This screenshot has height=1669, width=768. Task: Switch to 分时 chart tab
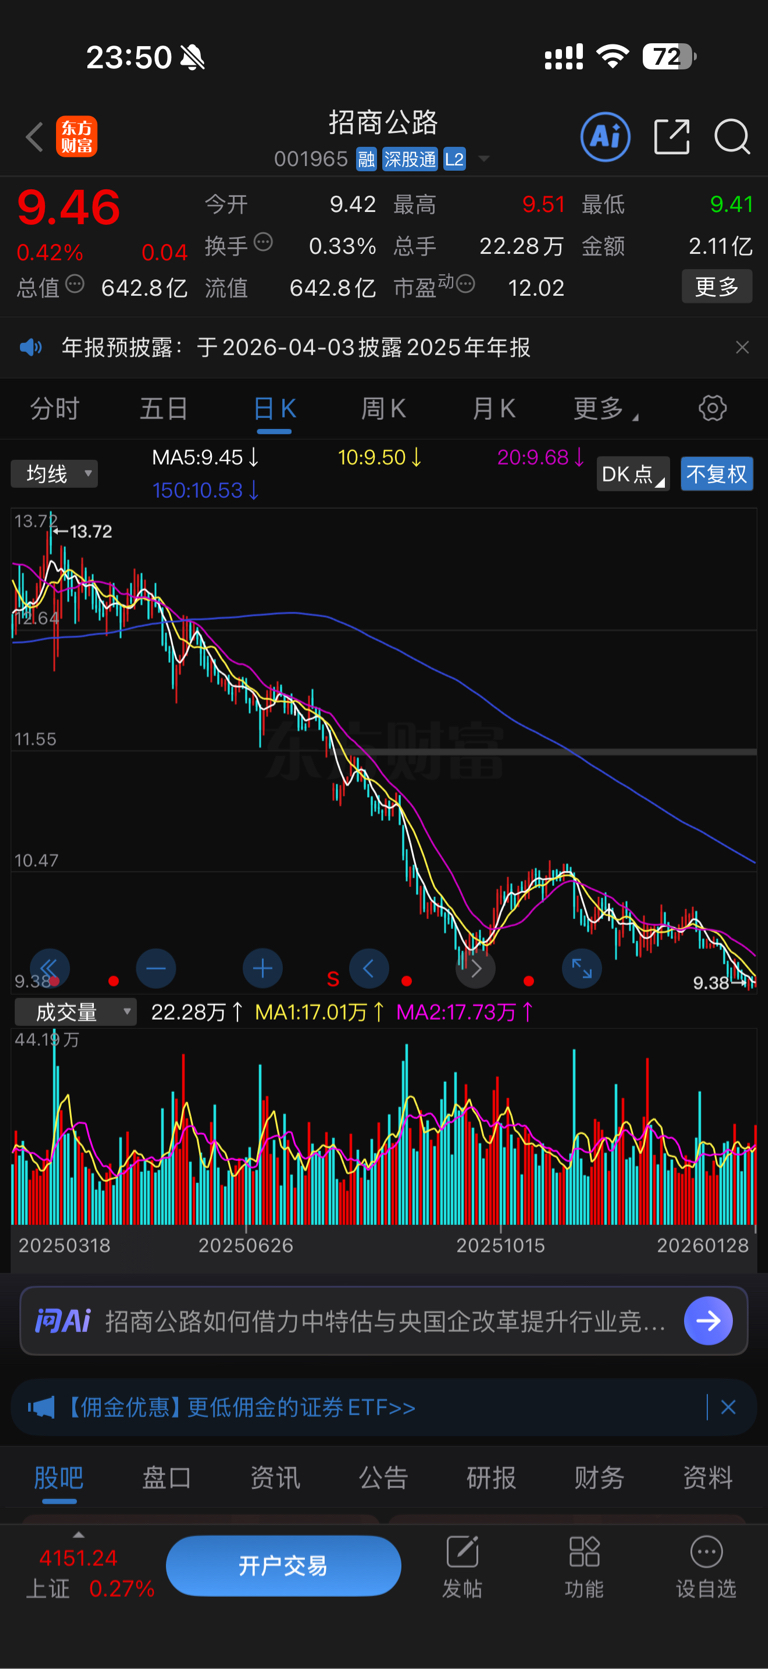click(x=54, y=409)
